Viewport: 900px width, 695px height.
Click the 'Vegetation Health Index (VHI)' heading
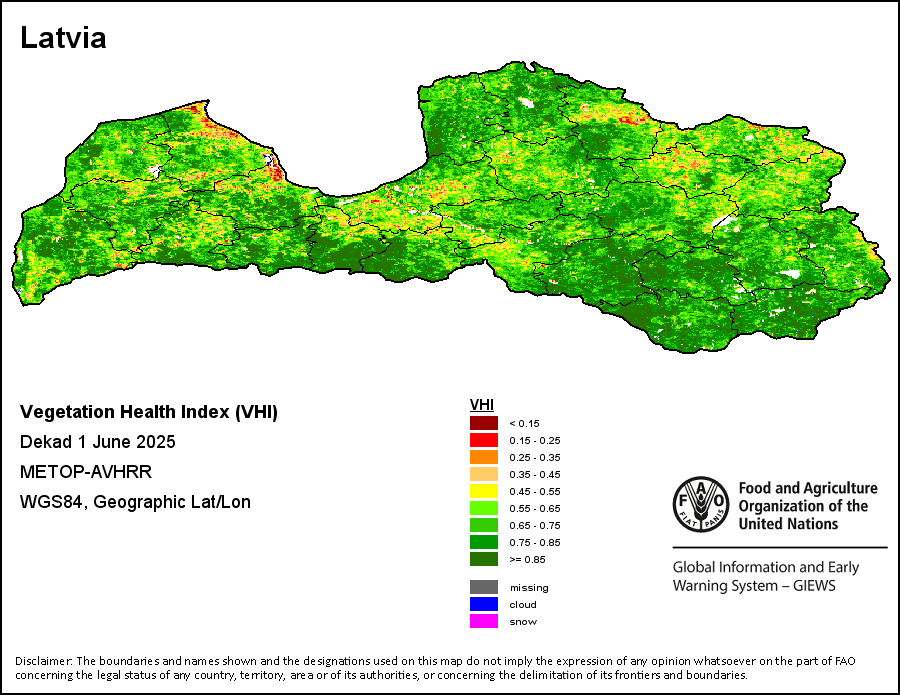(149, 412)
